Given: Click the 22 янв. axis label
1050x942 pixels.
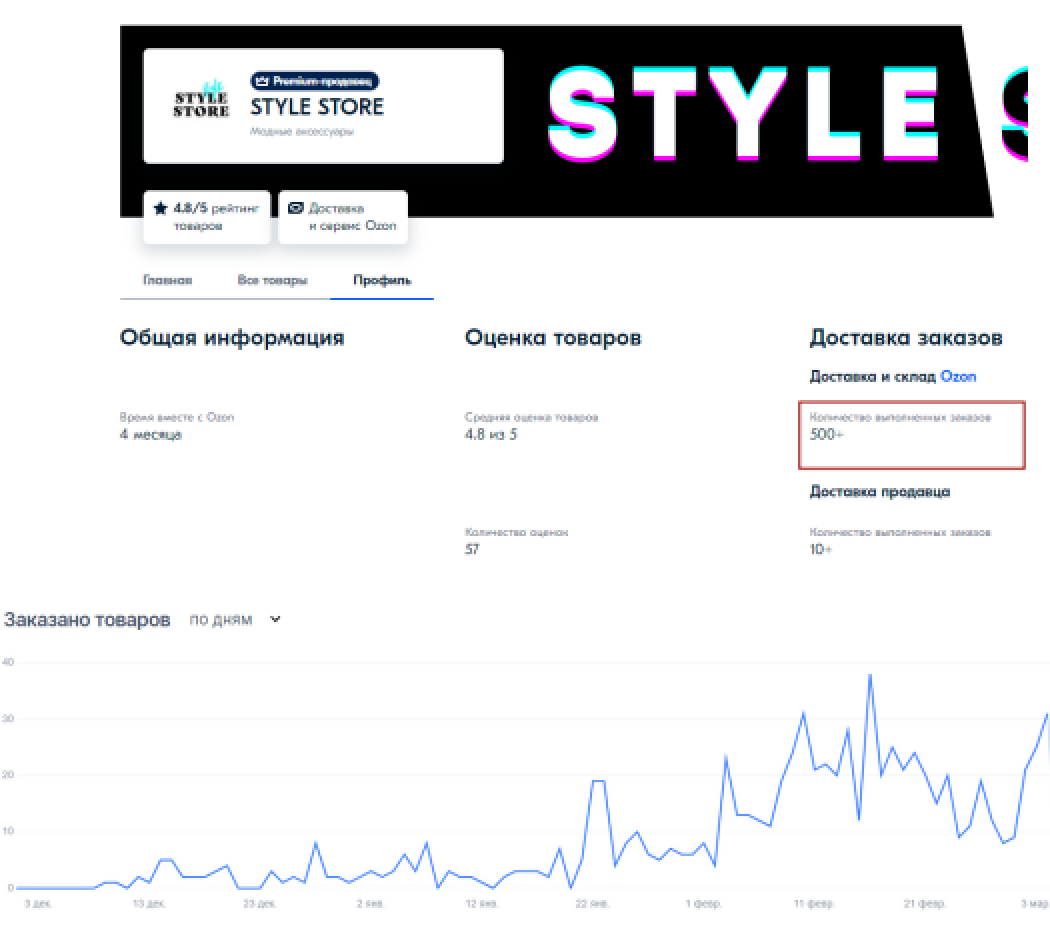Looking at the screenshot, I should (x=592, y=904).
